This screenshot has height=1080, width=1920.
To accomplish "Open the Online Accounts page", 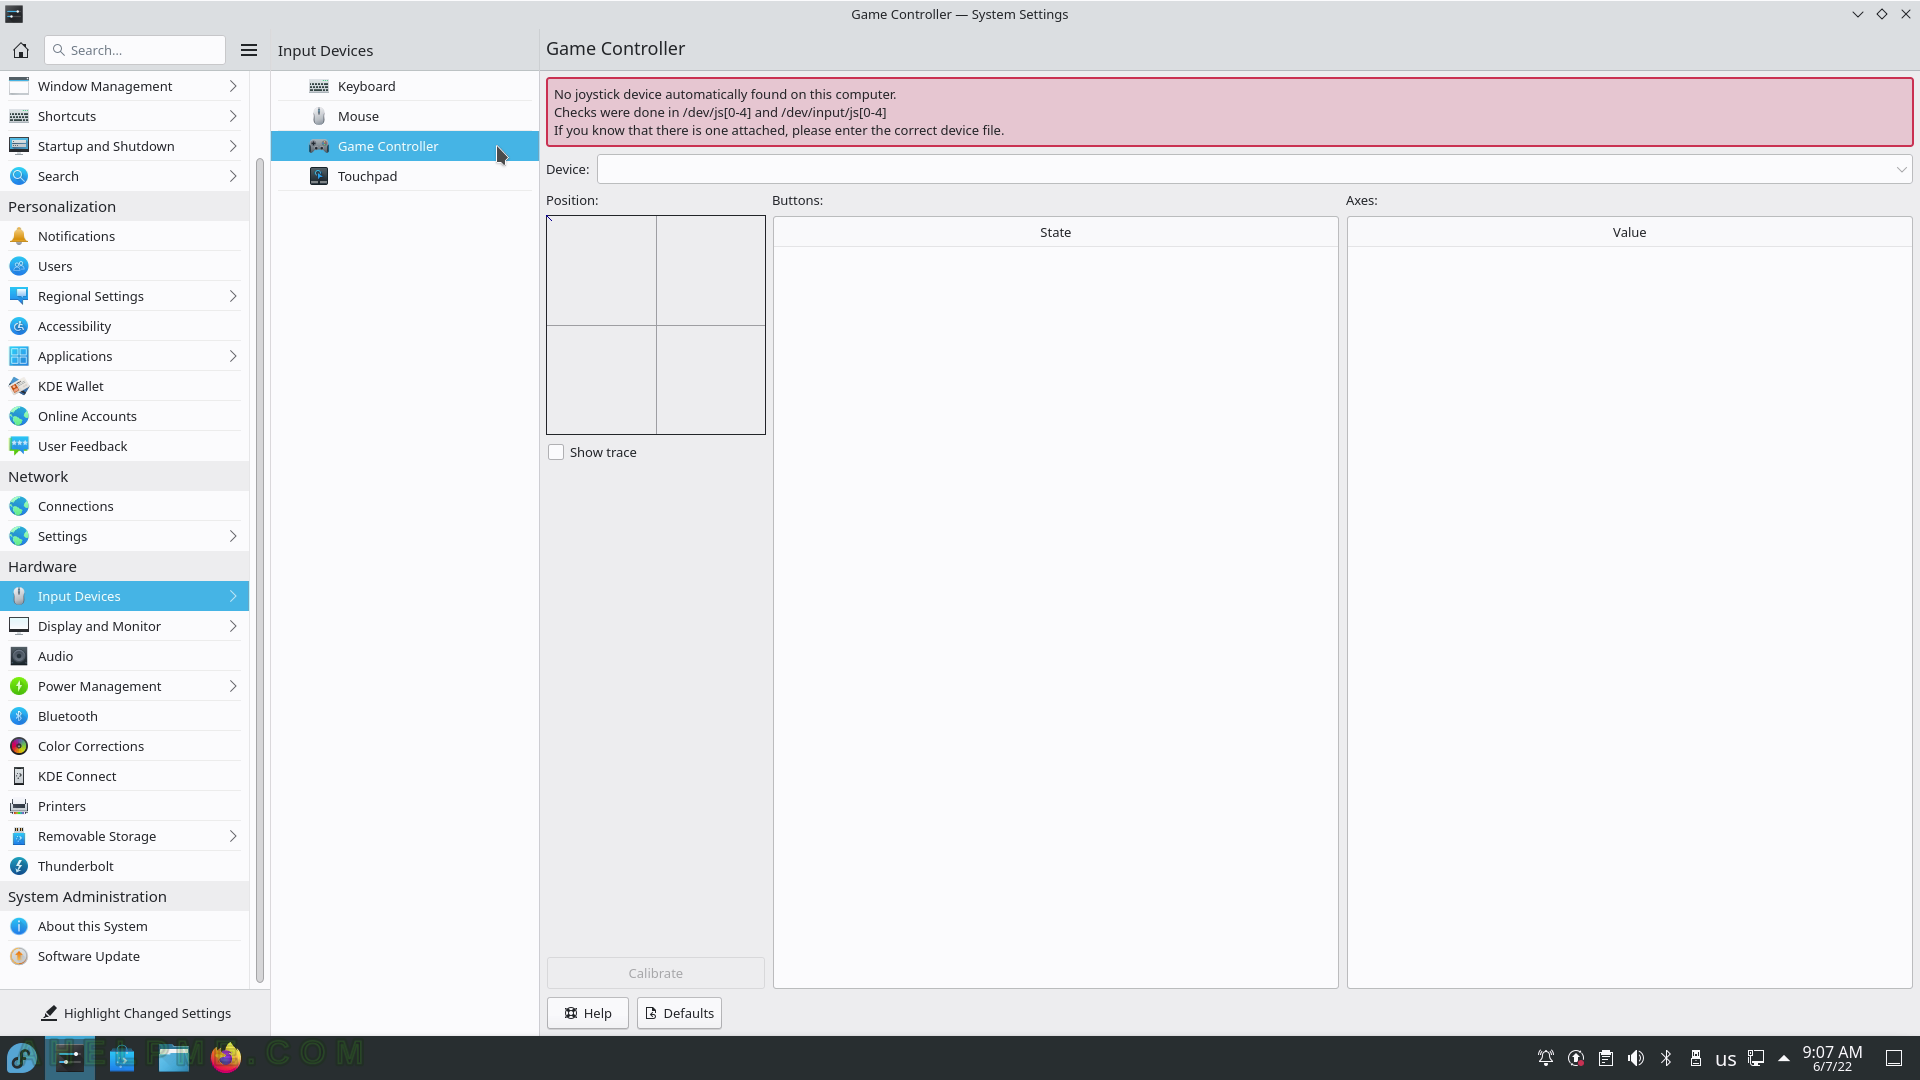I will (x=124, y=416).
